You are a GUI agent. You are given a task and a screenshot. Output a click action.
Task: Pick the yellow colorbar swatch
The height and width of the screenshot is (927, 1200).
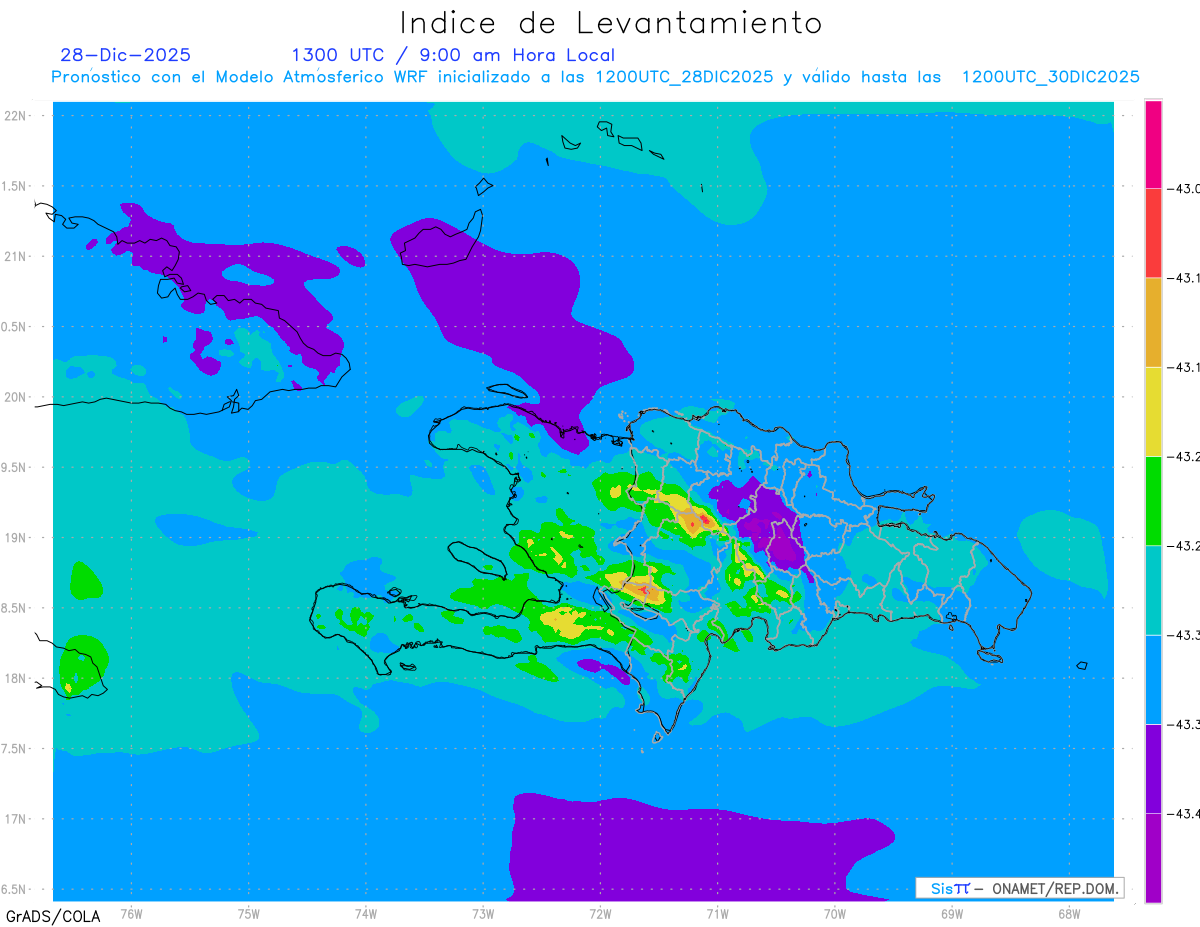click(1153, 411)
